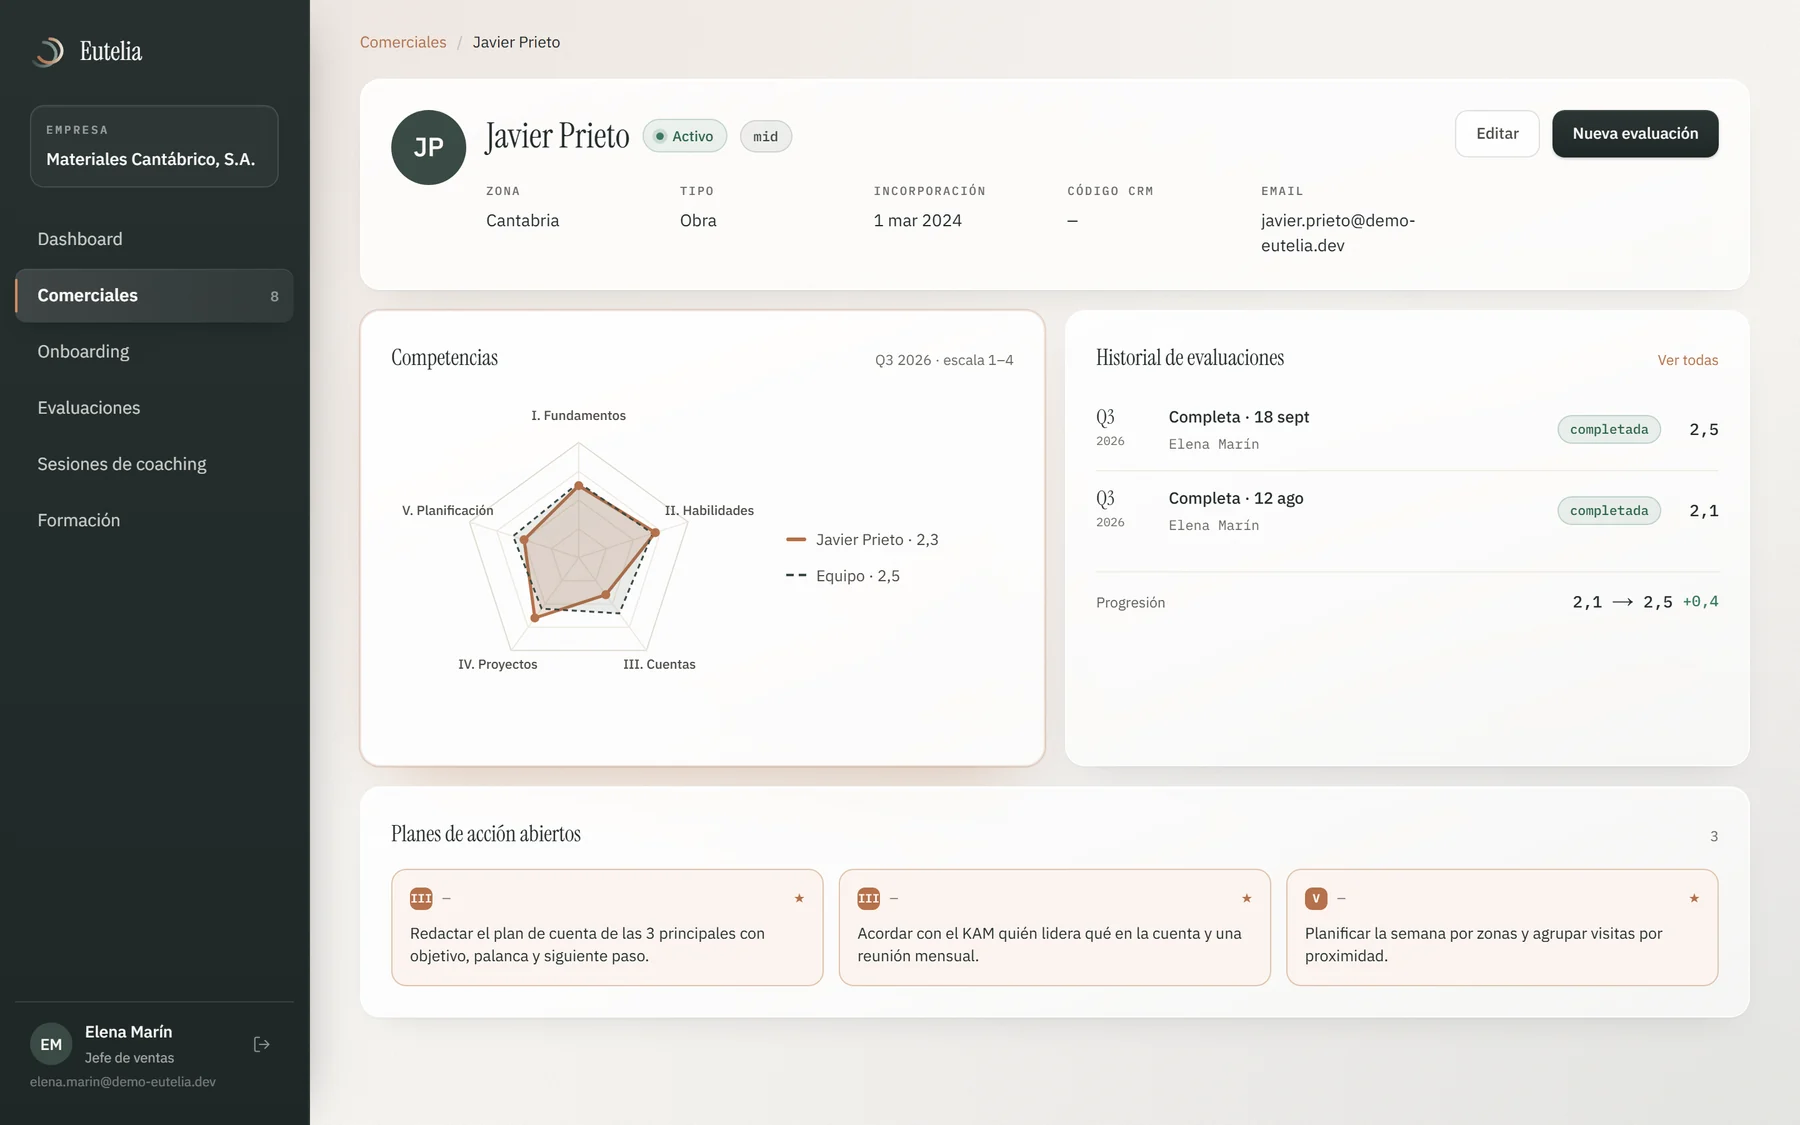Image resolution: width=1800 pixels, height=1125 pixels.
Task: Click the Progresión +0,4 value
Action: point(1700,602)
